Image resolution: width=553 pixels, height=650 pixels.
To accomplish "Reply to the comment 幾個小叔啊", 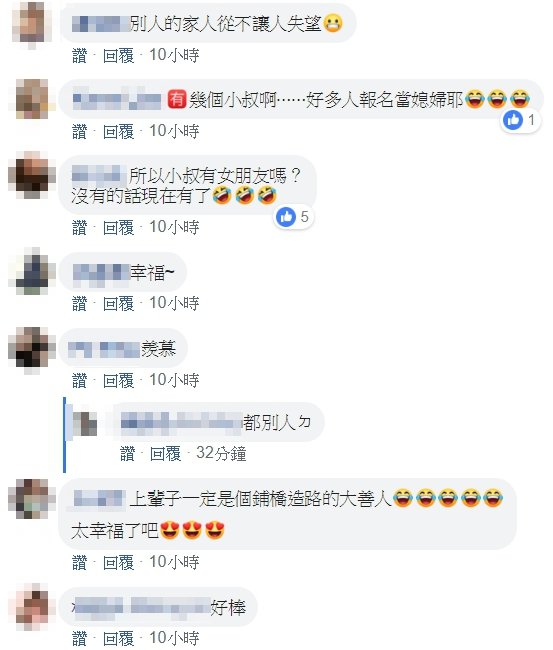I will click(119, 132).
